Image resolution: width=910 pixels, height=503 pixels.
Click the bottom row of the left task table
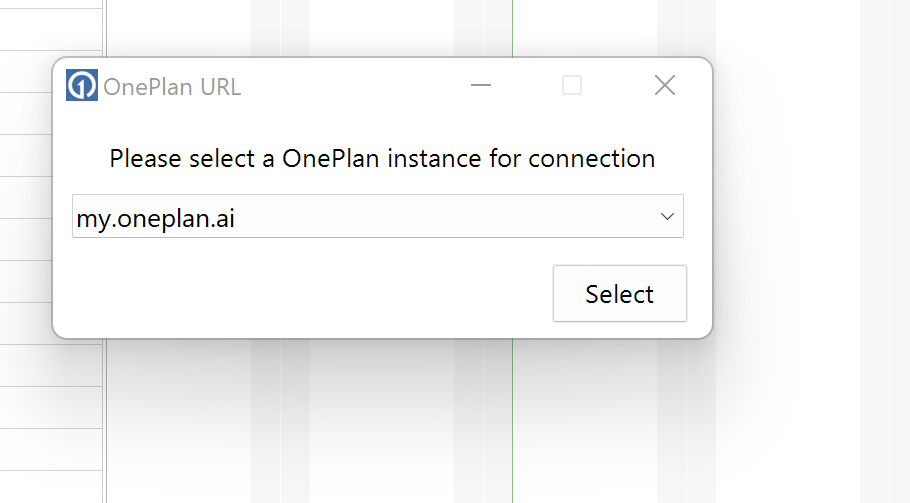point(51,486)
